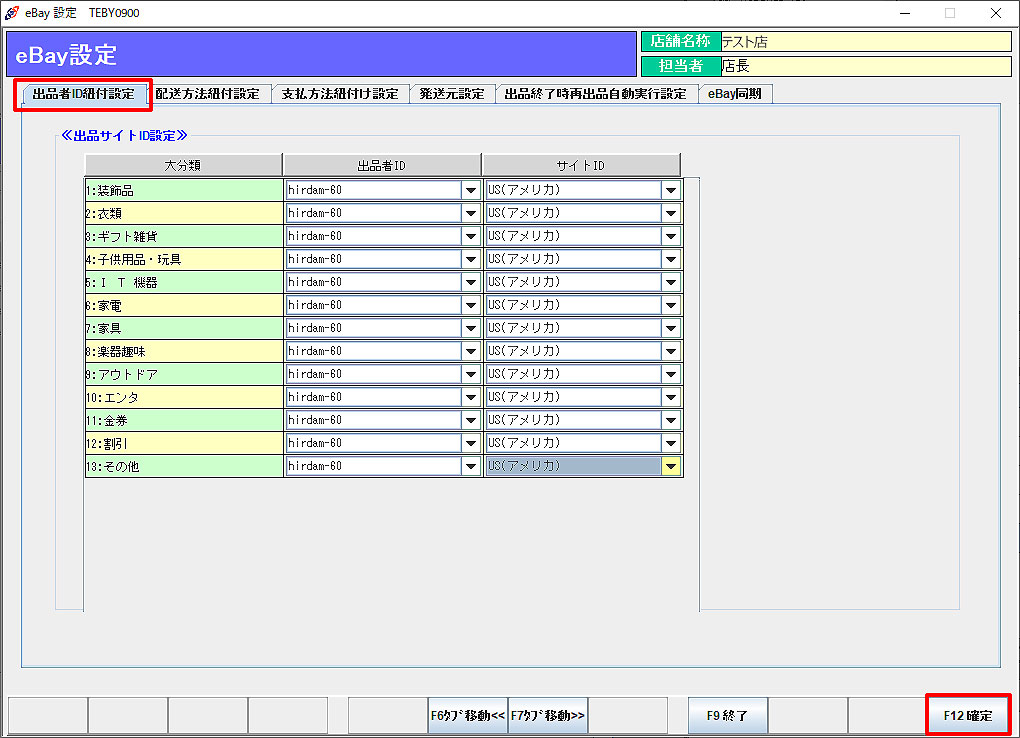The height and width of the screenshot is (738, 1020).
Task: Click the 出品者ID紐付設定 tab
Action: coord(83,94)
